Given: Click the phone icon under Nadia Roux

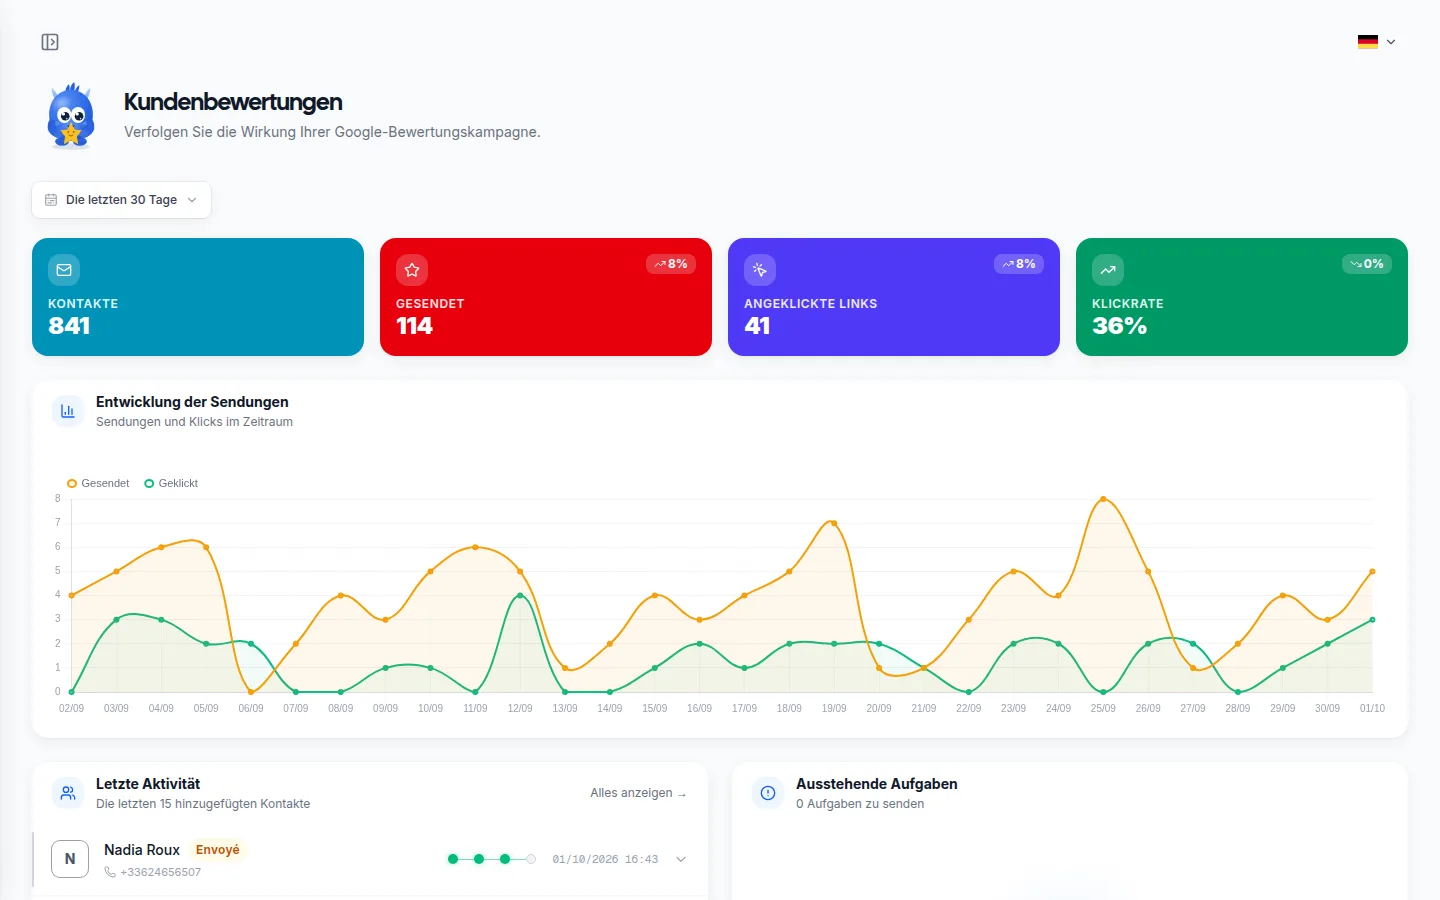Looking at the screenshot, I should [x=110, y=872].
